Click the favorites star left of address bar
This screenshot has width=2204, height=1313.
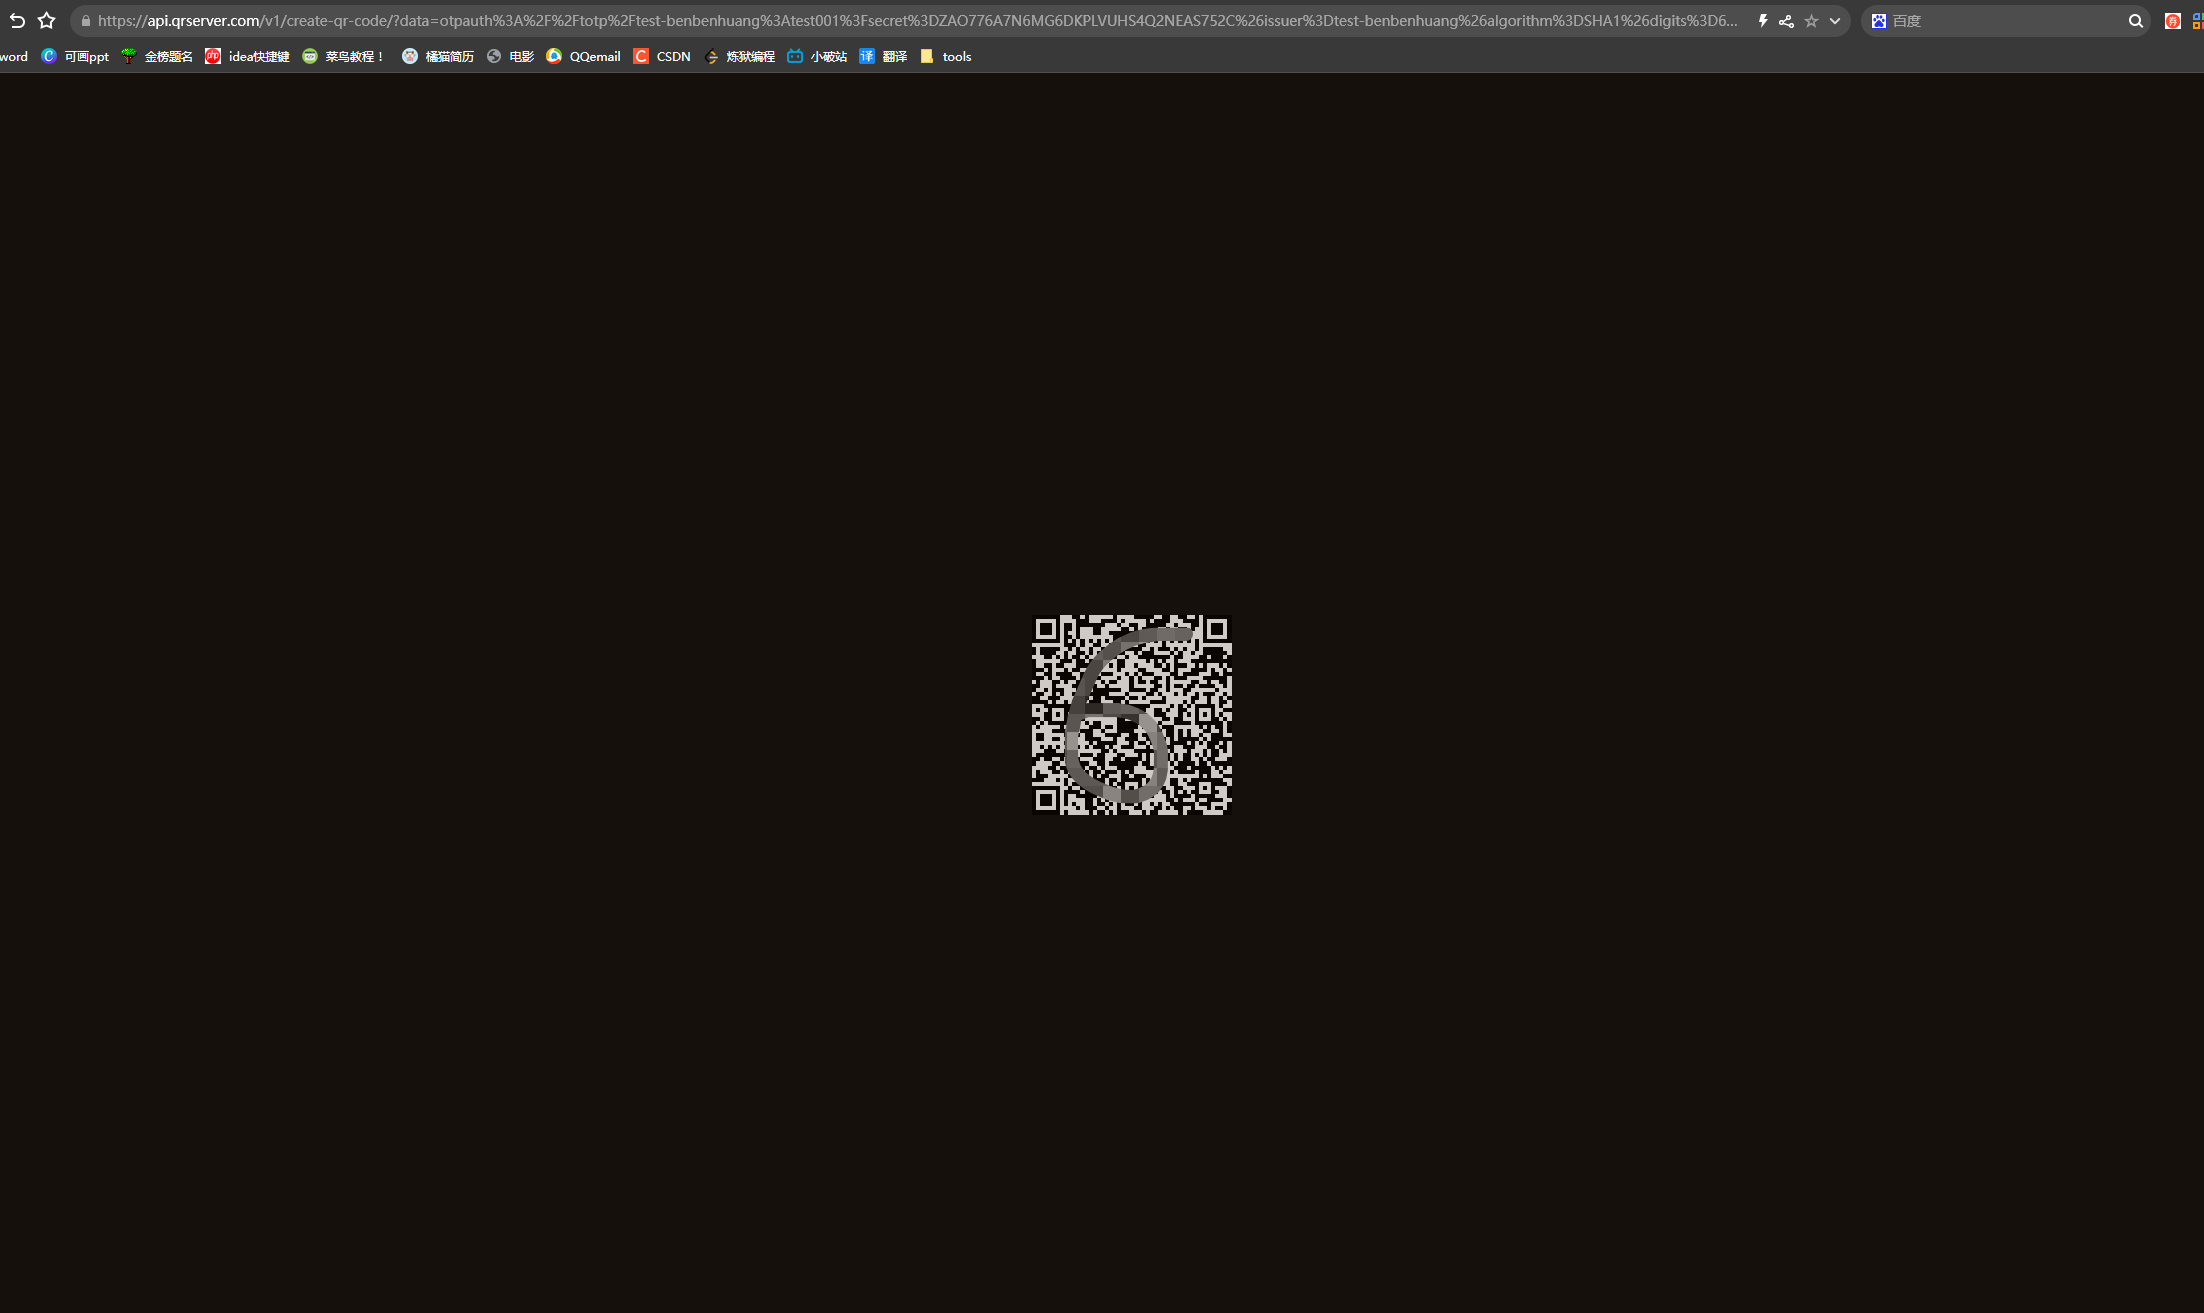click(46, 21)
